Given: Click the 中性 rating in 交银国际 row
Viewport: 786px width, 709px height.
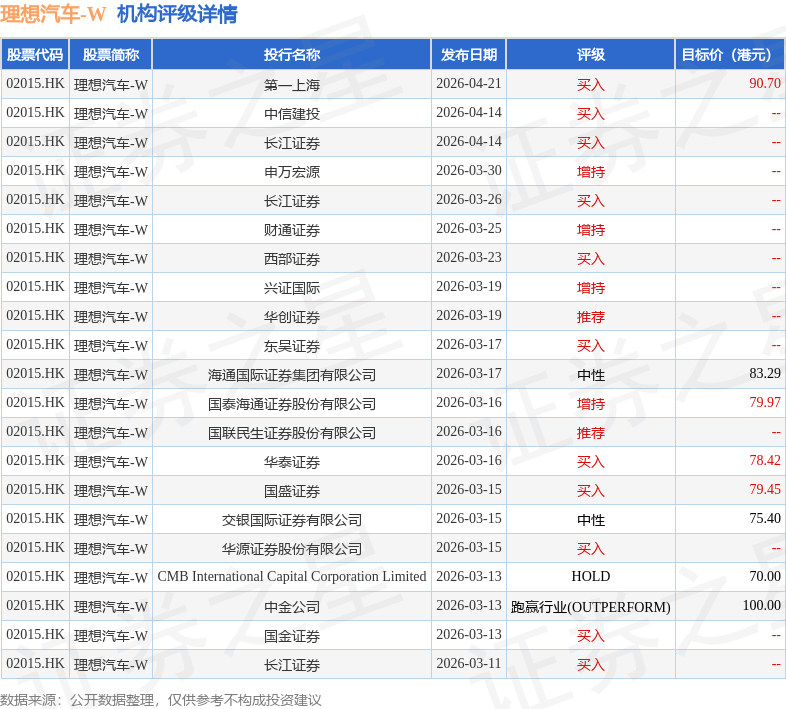Looking at the screenshot, I should (591, 520).
